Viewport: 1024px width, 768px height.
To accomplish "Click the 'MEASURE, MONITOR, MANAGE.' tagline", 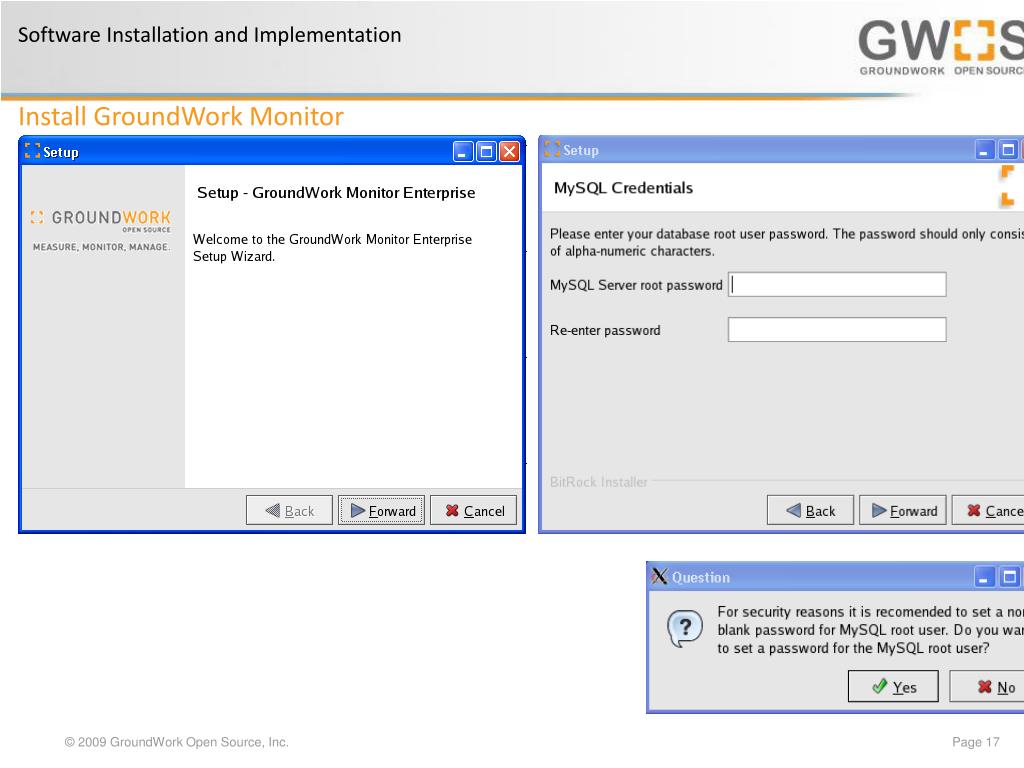I will pos(101,247).
